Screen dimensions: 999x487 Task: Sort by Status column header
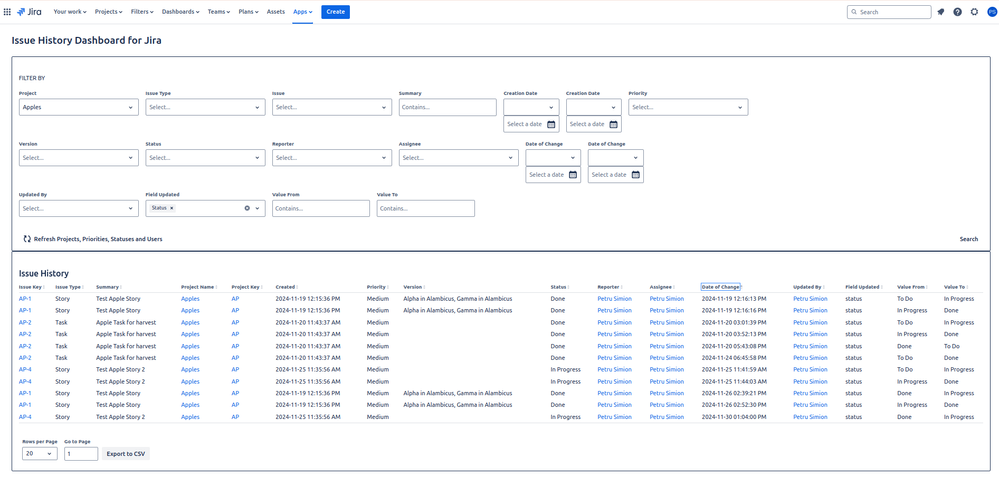coord(559,287)
